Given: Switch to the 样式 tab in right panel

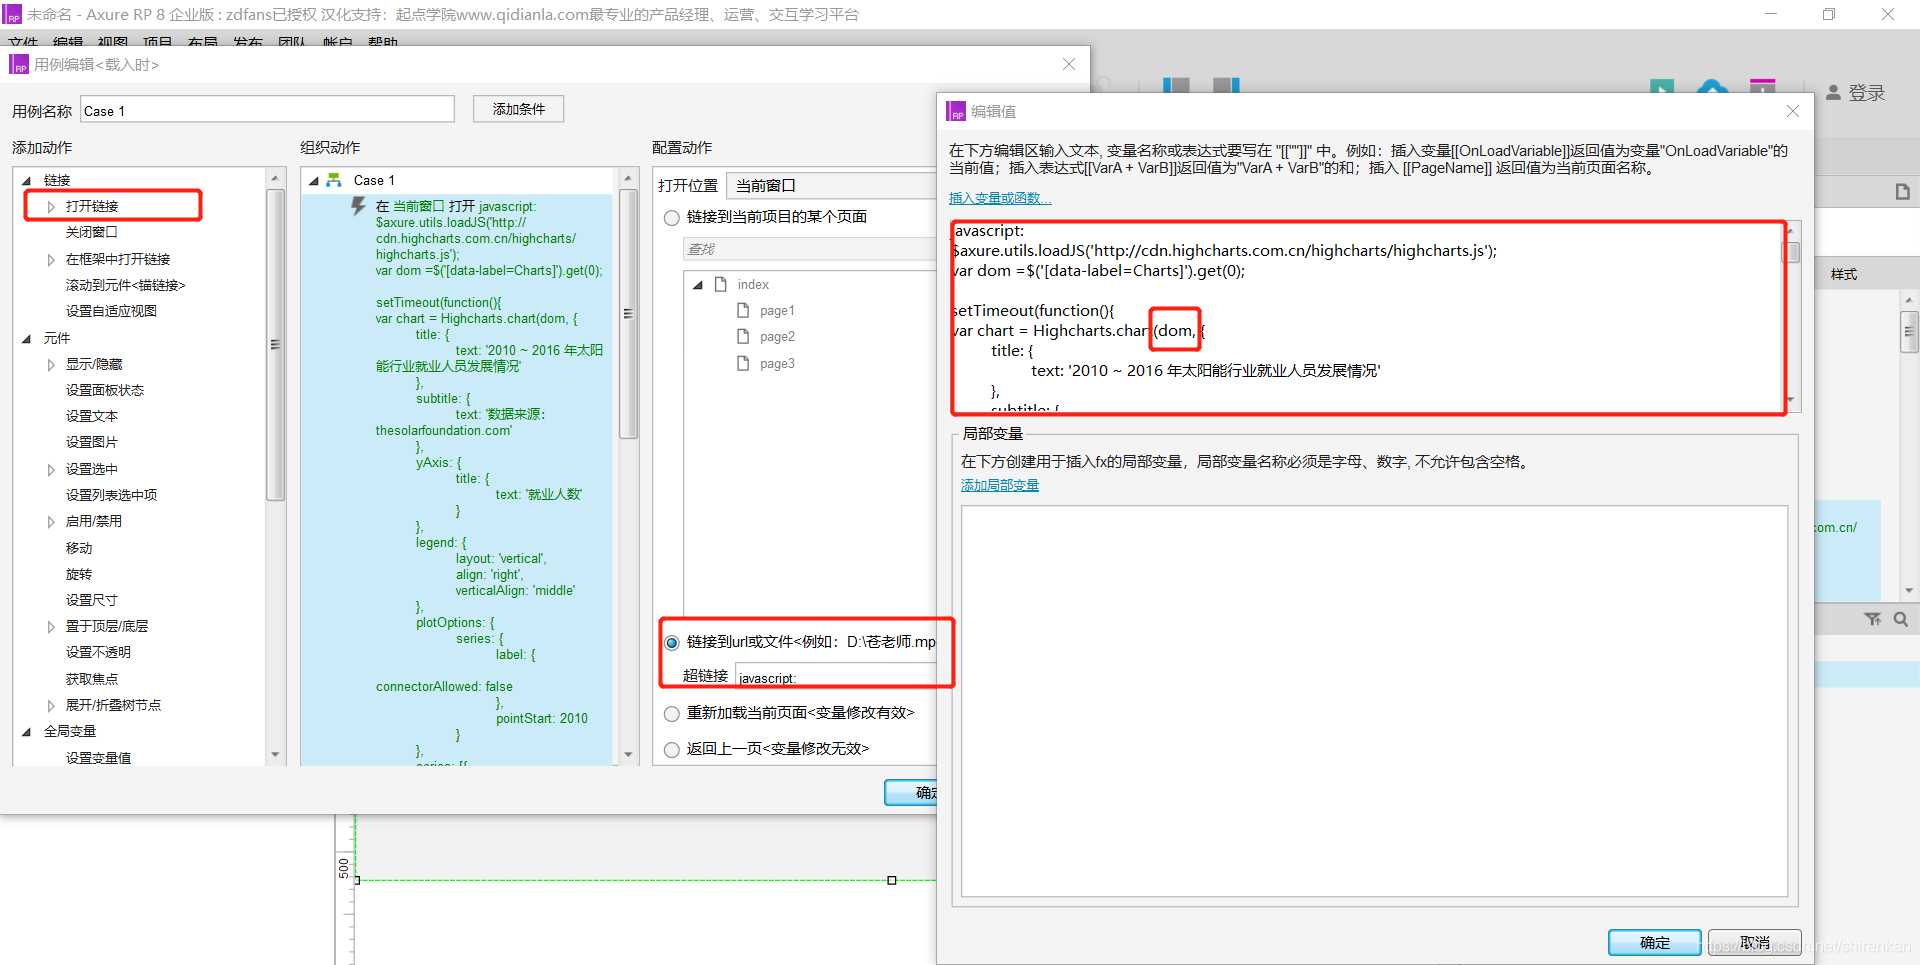Looking at the screenshot, I should point(1844,274).
